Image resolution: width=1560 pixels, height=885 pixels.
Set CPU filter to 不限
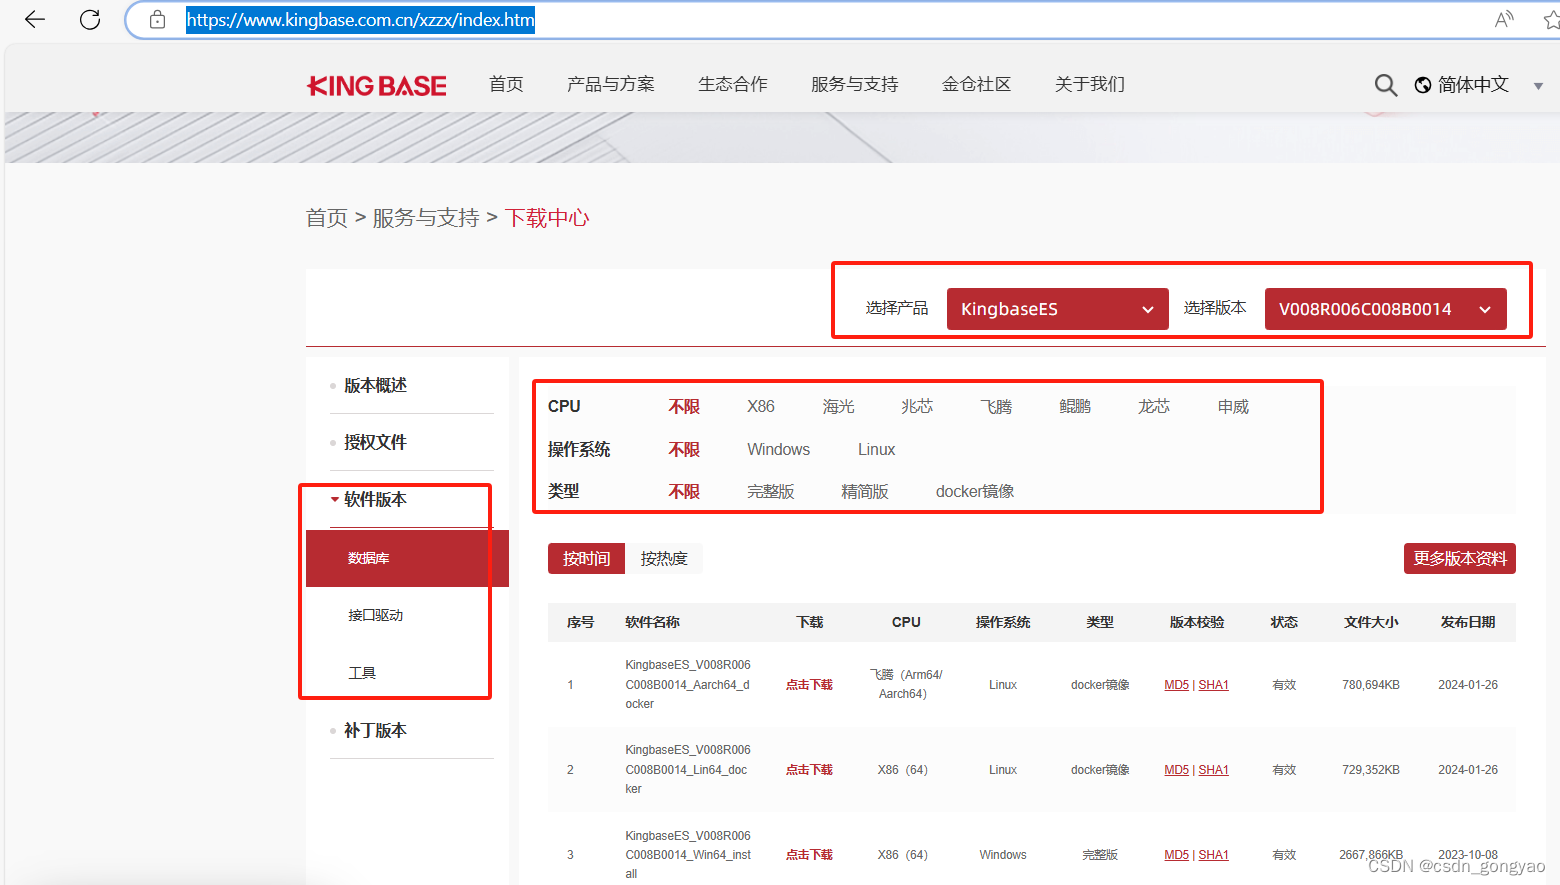pyautogui.click(x=684, y=406)
